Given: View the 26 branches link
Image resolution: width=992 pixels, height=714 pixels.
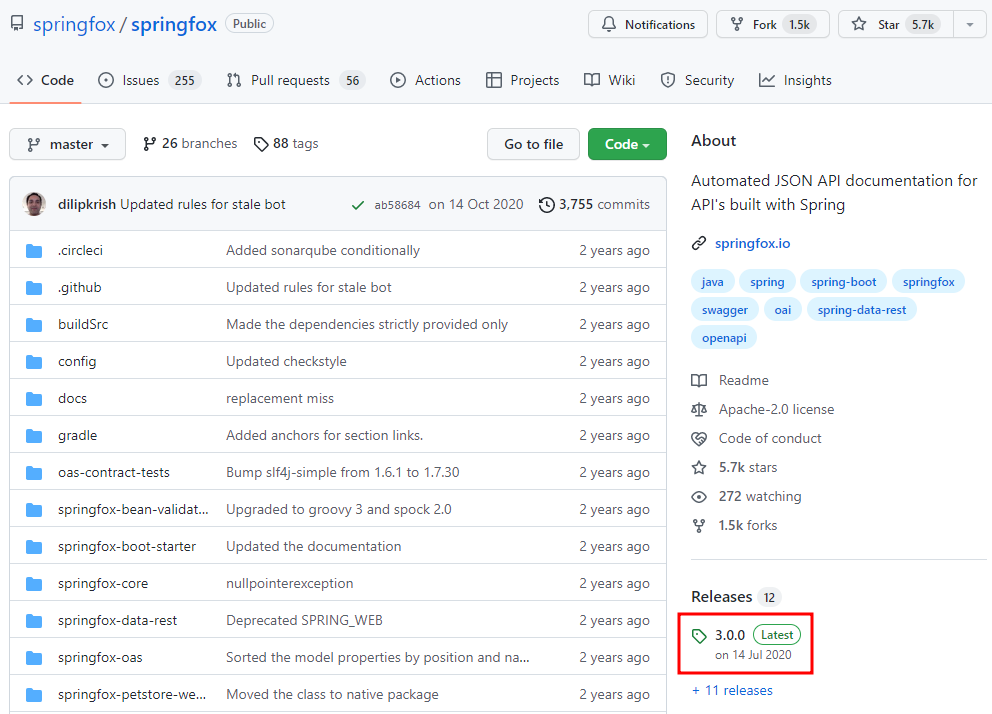Looking at the screenshot, I should tap(190, 144).
